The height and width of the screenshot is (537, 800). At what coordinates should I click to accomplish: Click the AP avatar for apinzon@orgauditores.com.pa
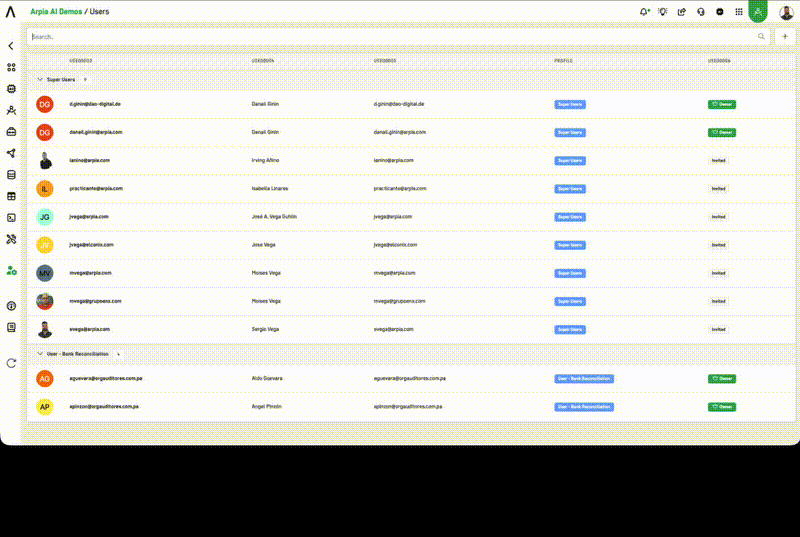tap(45, 406)
